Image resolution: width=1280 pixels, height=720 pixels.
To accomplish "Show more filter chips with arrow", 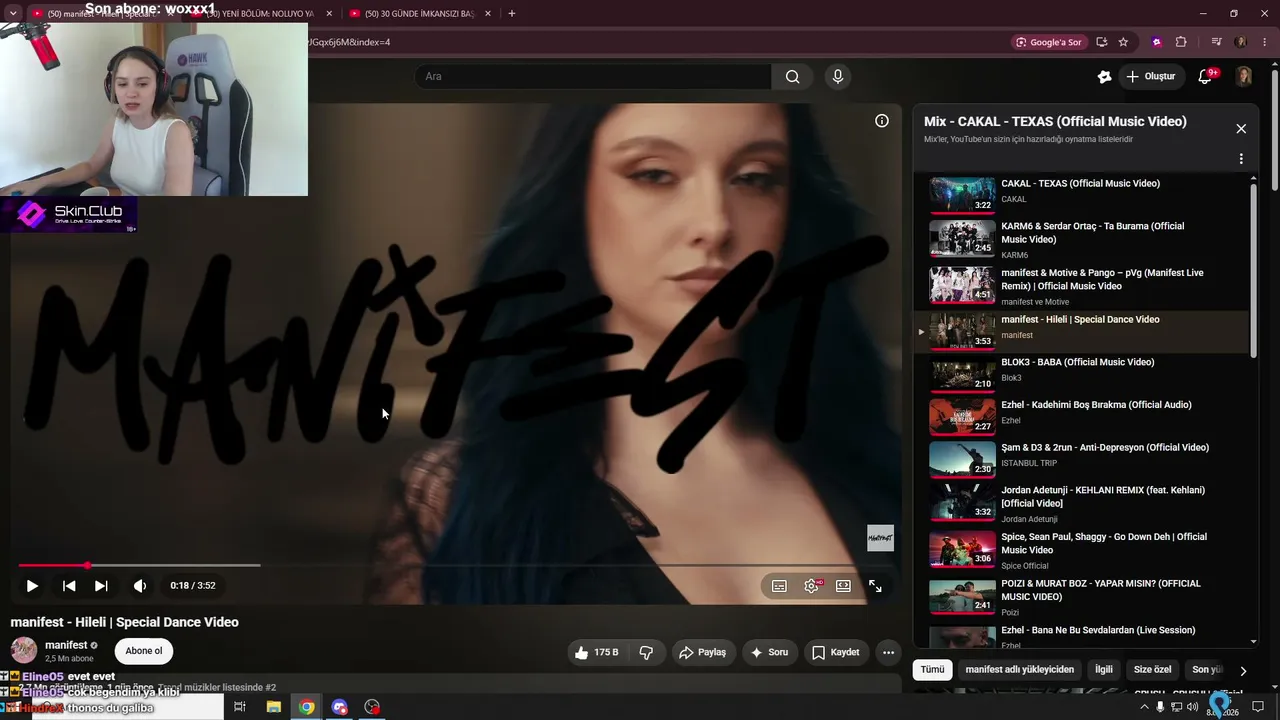I will tap(1243, 670).
